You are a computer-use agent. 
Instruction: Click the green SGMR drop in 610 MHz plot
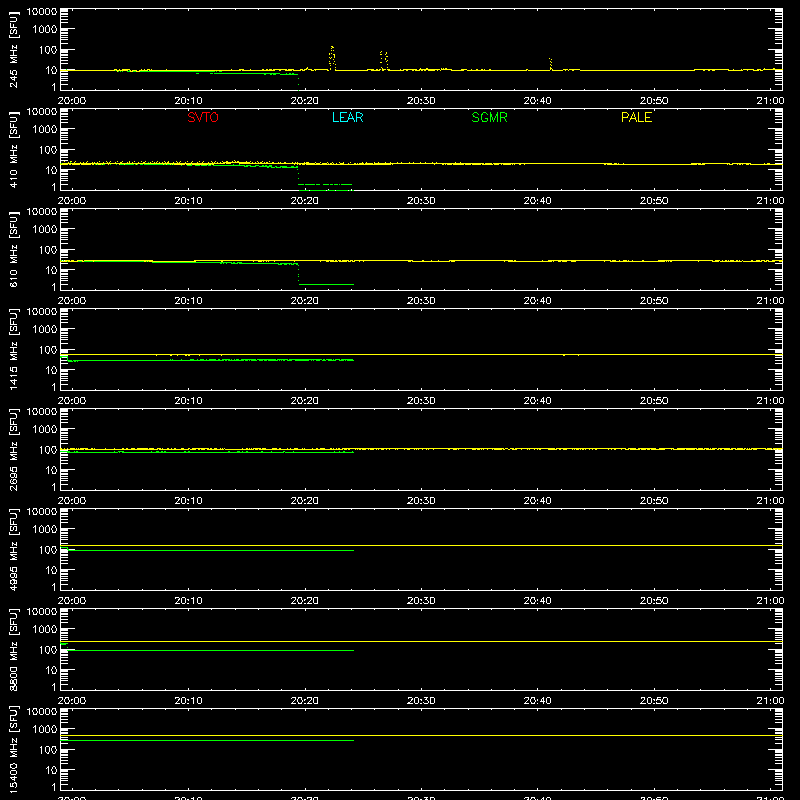pos(298,274)
